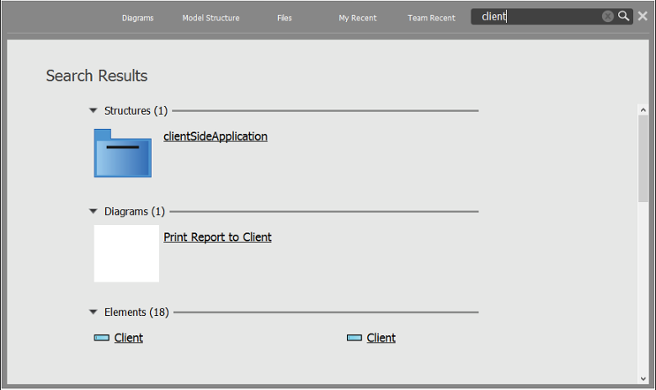Go to the Files tab
This screenshot has height=390, width=656.
(x=284, y=18)
